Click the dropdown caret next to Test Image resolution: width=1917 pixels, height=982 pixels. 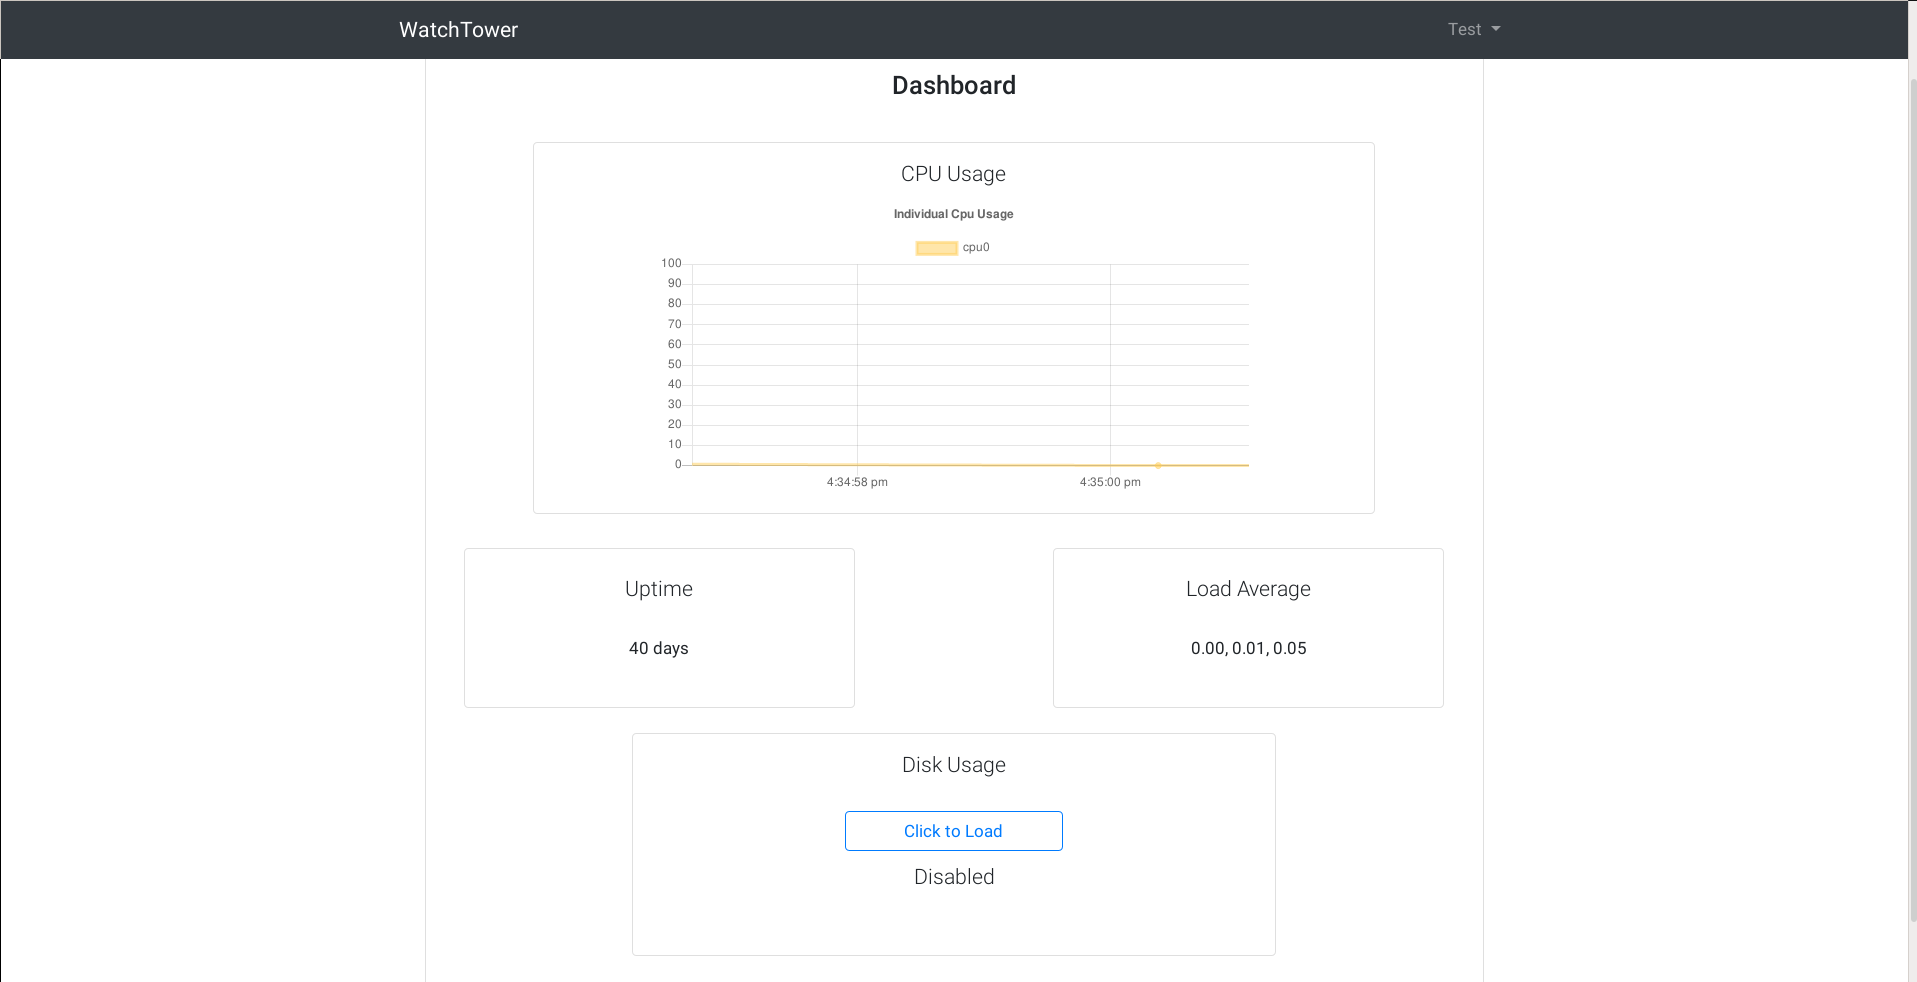[1496, 29]
